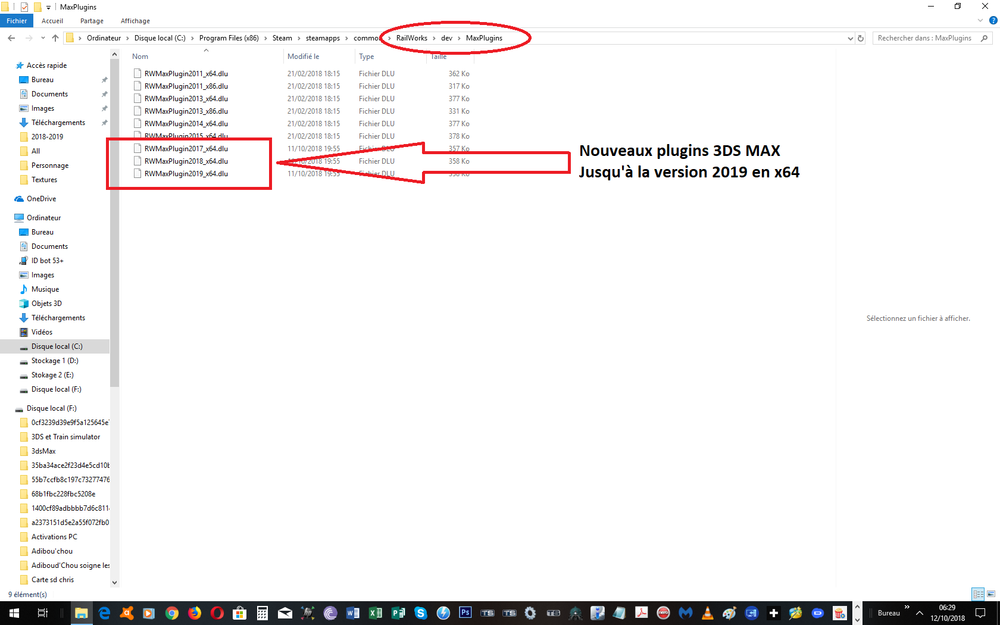Open 3DS et Train simulator folder
This screenshot has height=625, width=1000.
point(65,437)
